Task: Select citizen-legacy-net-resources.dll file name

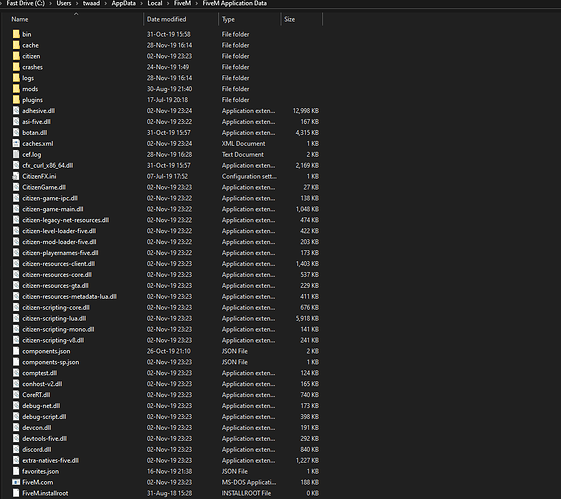Action: (65, 220)
